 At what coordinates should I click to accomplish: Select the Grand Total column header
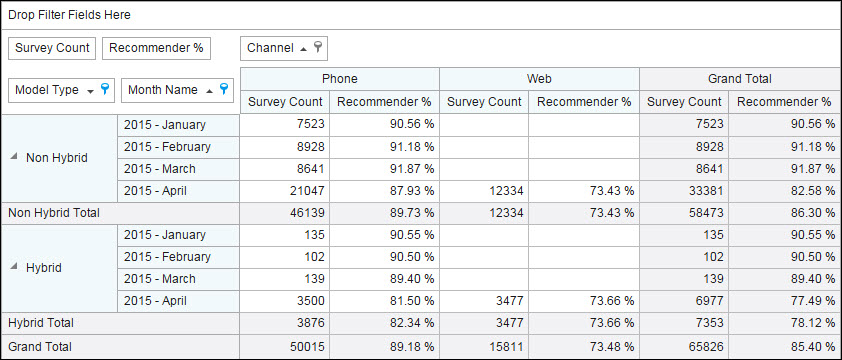pos(740,79)
